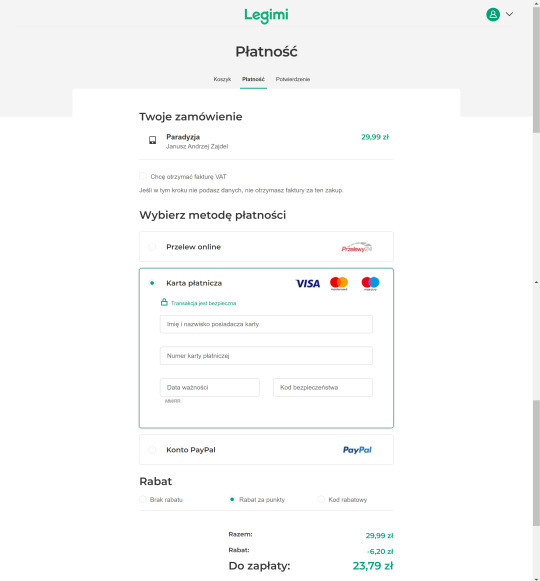Go to the Koszyk step tab
The image size is (540, 581).
[x=222, y=79]
